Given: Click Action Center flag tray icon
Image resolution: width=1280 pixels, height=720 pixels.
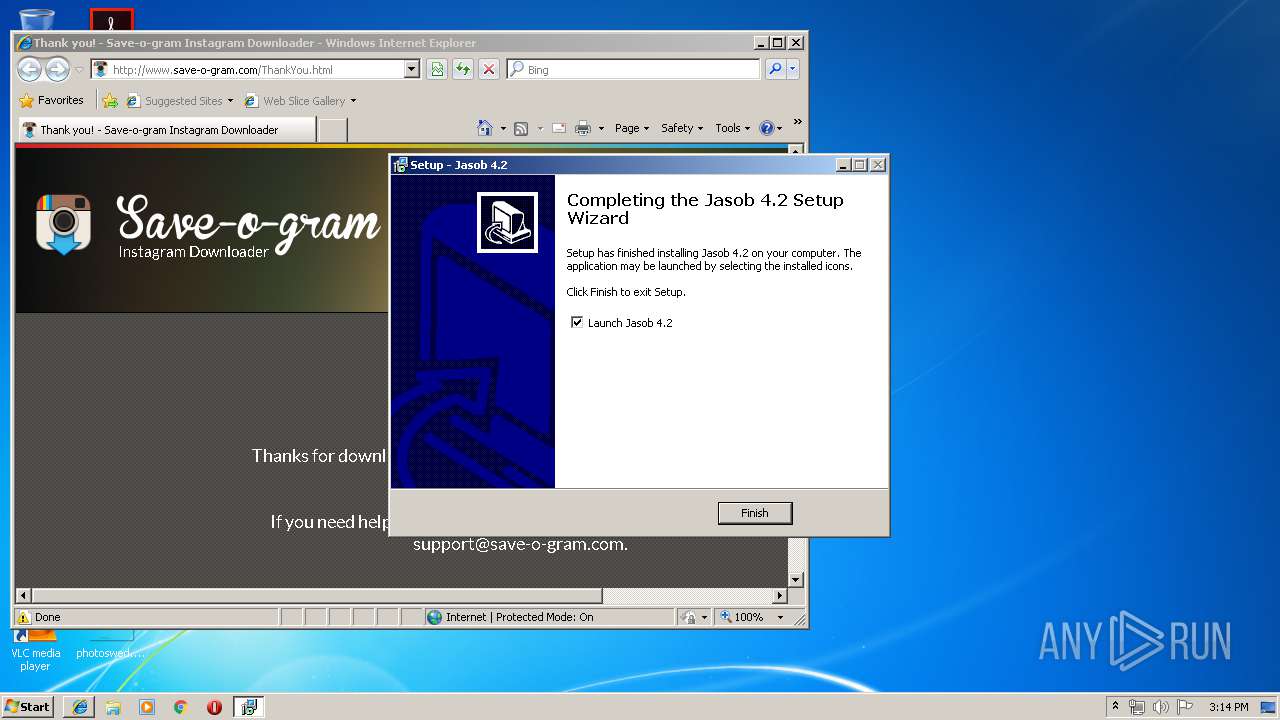Looking at the screenshot, I should [x=1185, y=707].
